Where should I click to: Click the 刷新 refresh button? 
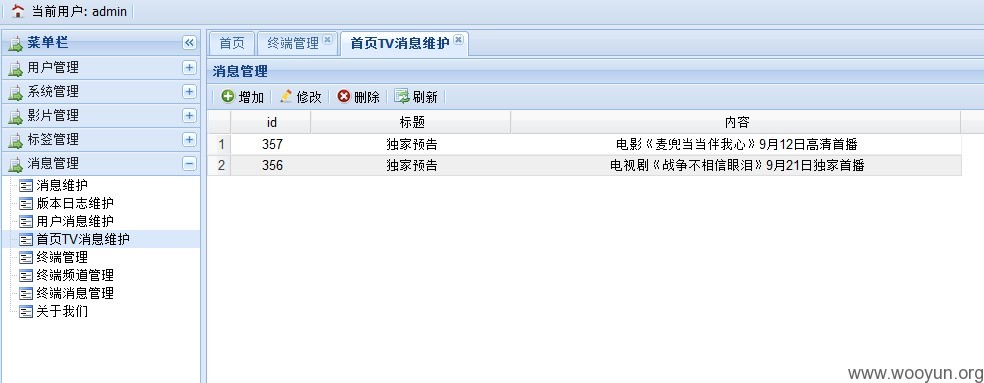point(416,97)
